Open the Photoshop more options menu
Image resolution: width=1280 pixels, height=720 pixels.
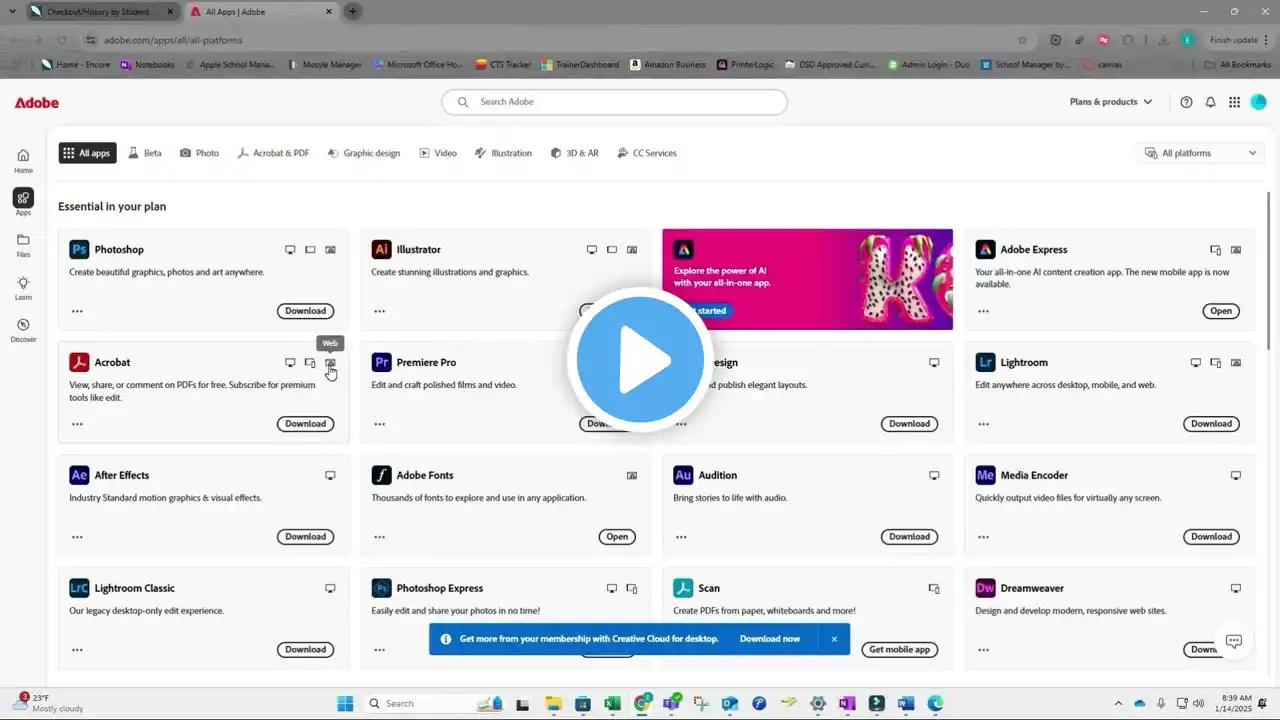coord(77,311)
